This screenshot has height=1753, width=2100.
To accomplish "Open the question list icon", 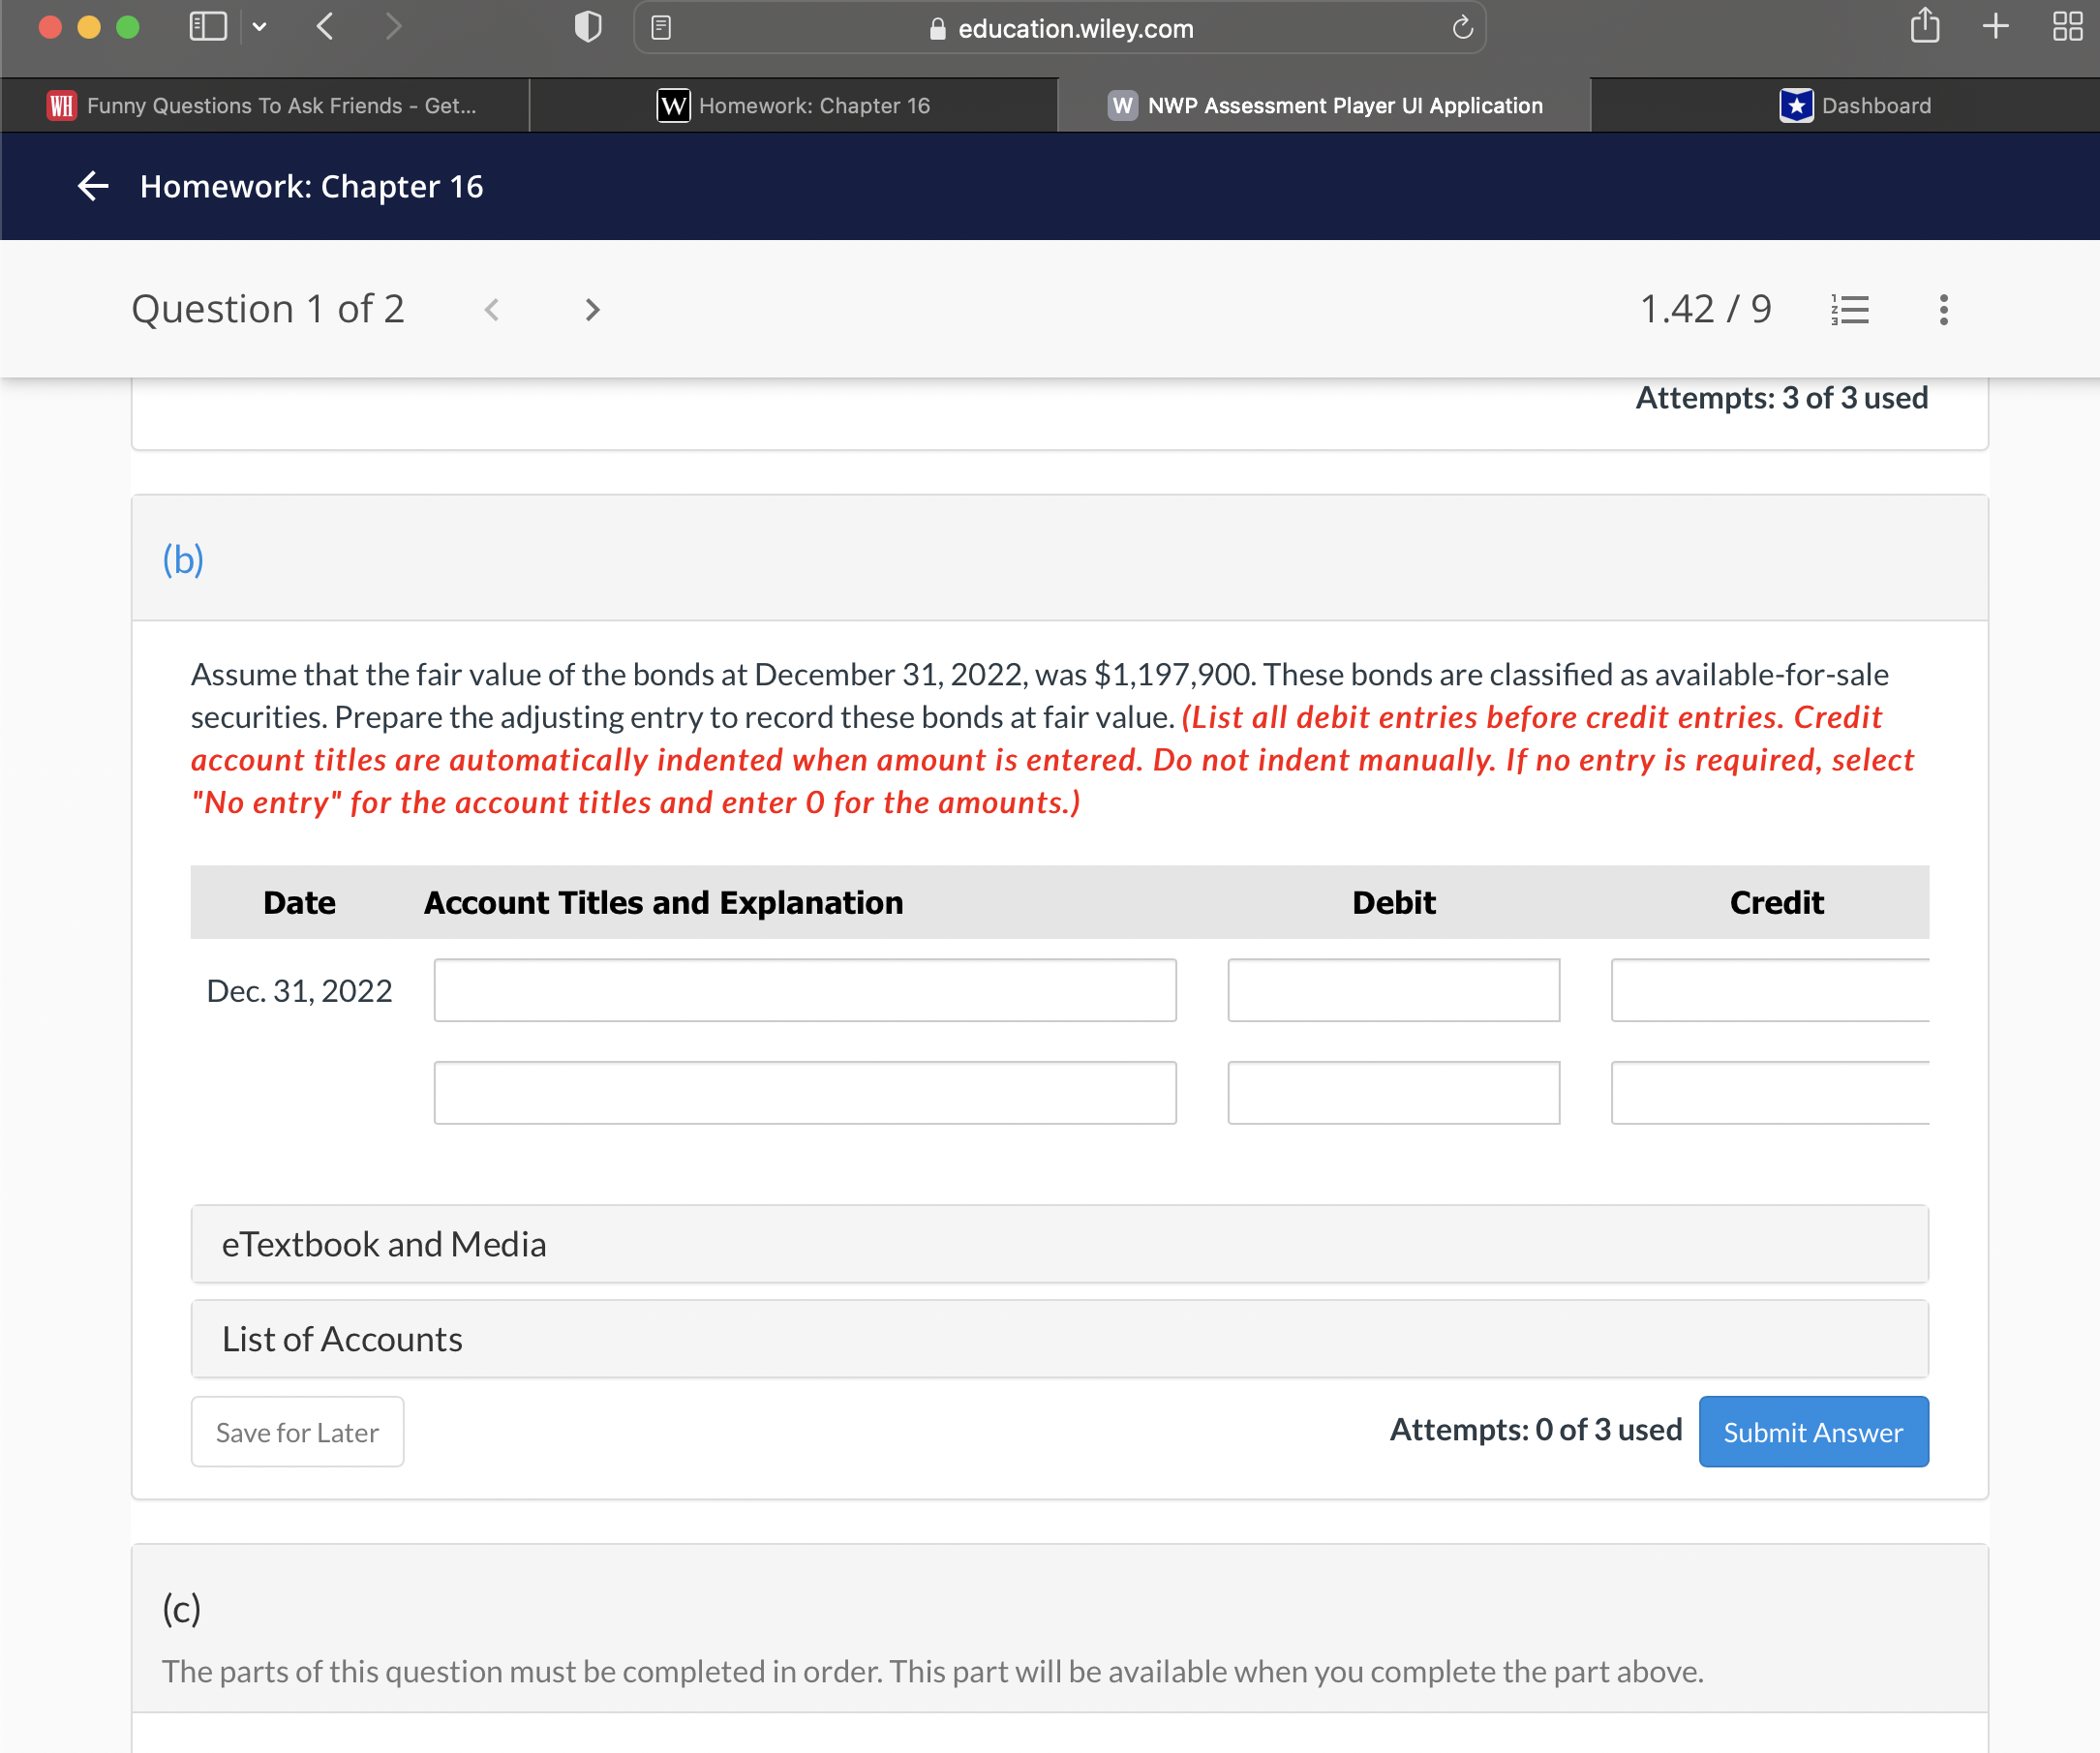I will pyautogui.click(x=1849, y=309).
